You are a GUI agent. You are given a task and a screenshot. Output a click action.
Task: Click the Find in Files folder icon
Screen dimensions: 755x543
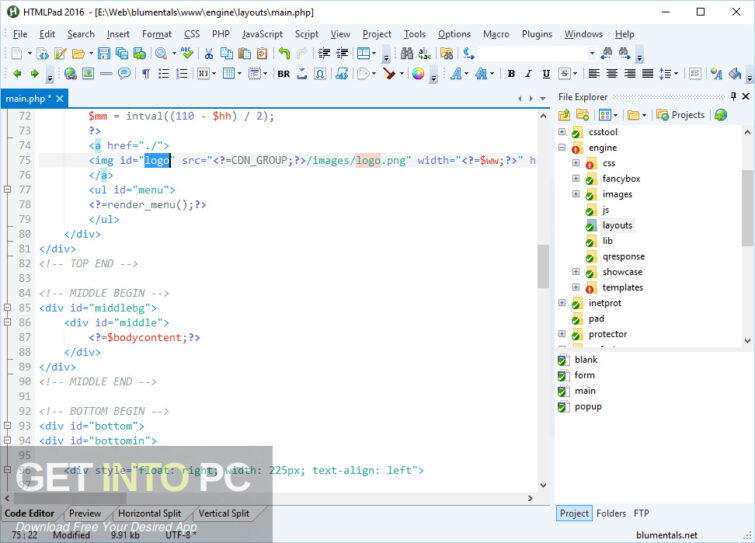click(446, 53)
